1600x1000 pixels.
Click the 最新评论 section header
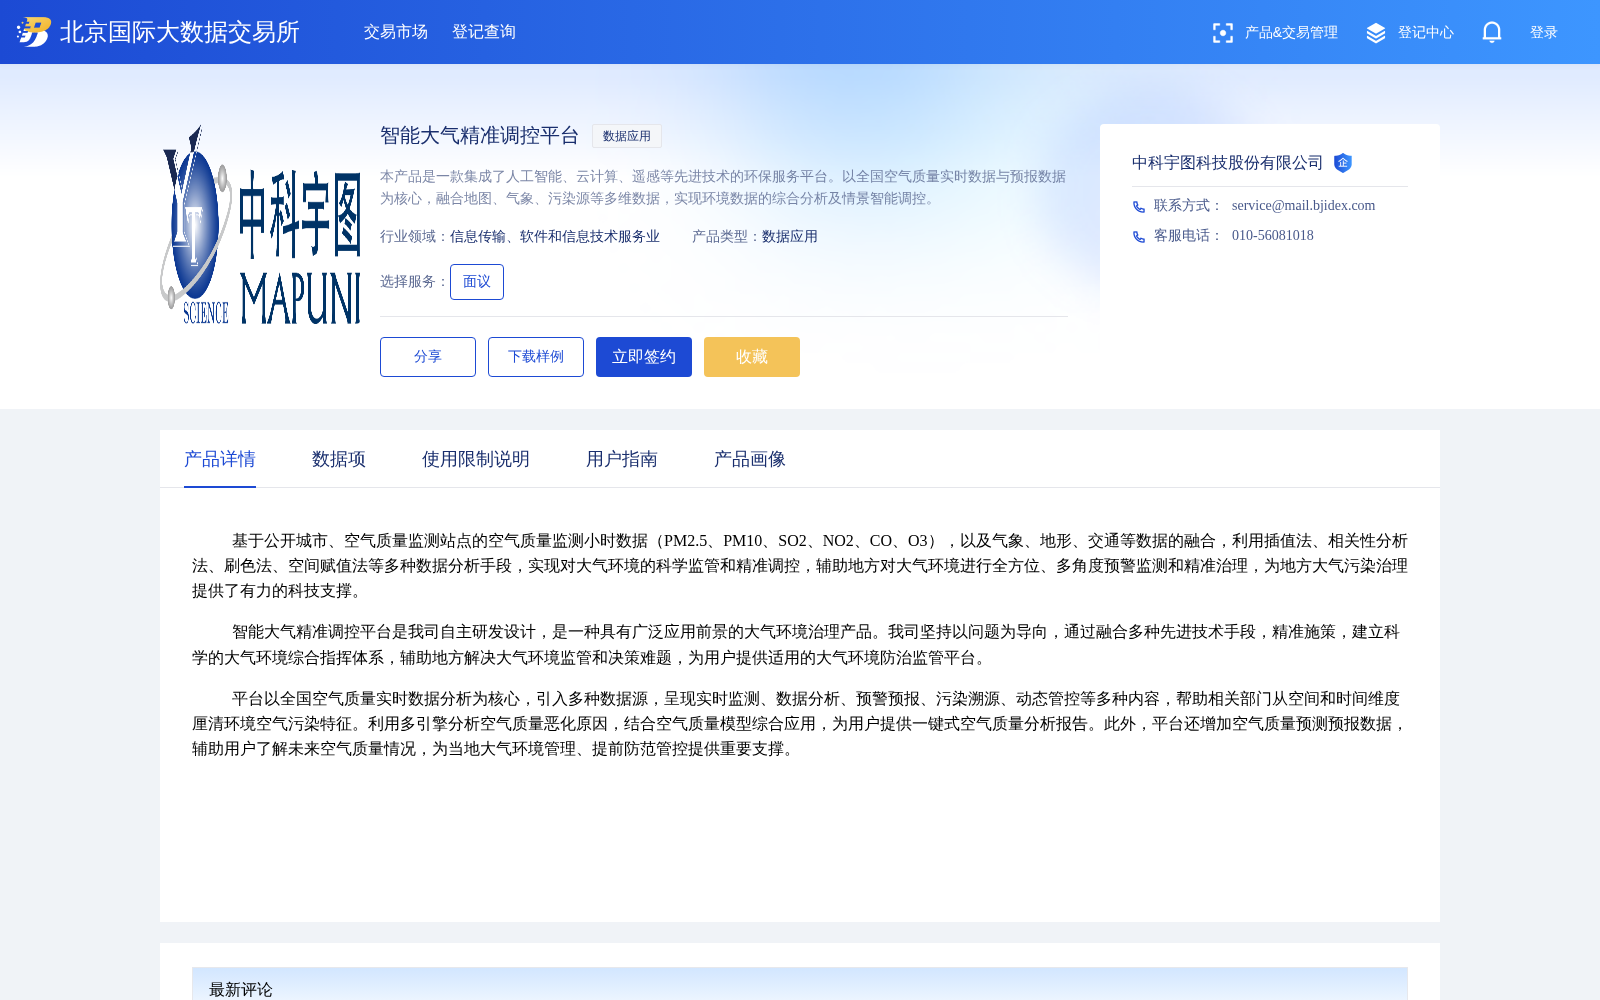(241, 989)
